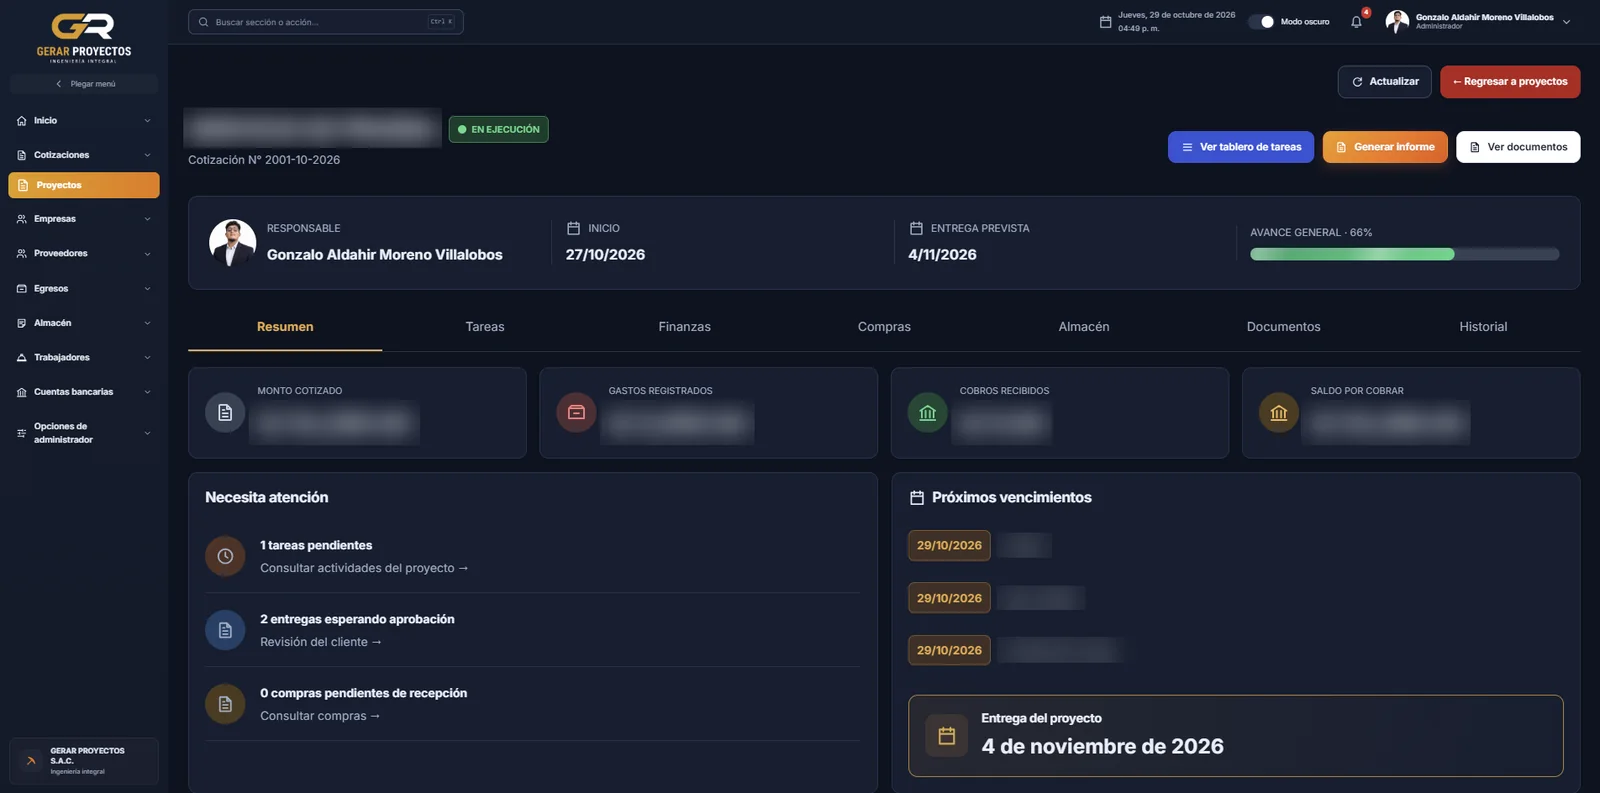
Task: Click the Actualizar button
Action: pyautogui.click(x=1385, y=82)
